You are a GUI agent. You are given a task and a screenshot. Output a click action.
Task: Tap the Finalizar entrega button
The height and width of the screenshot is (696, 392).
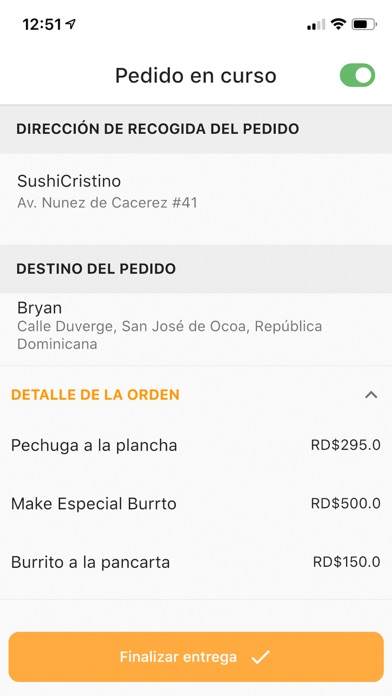[x=196, y=657]
